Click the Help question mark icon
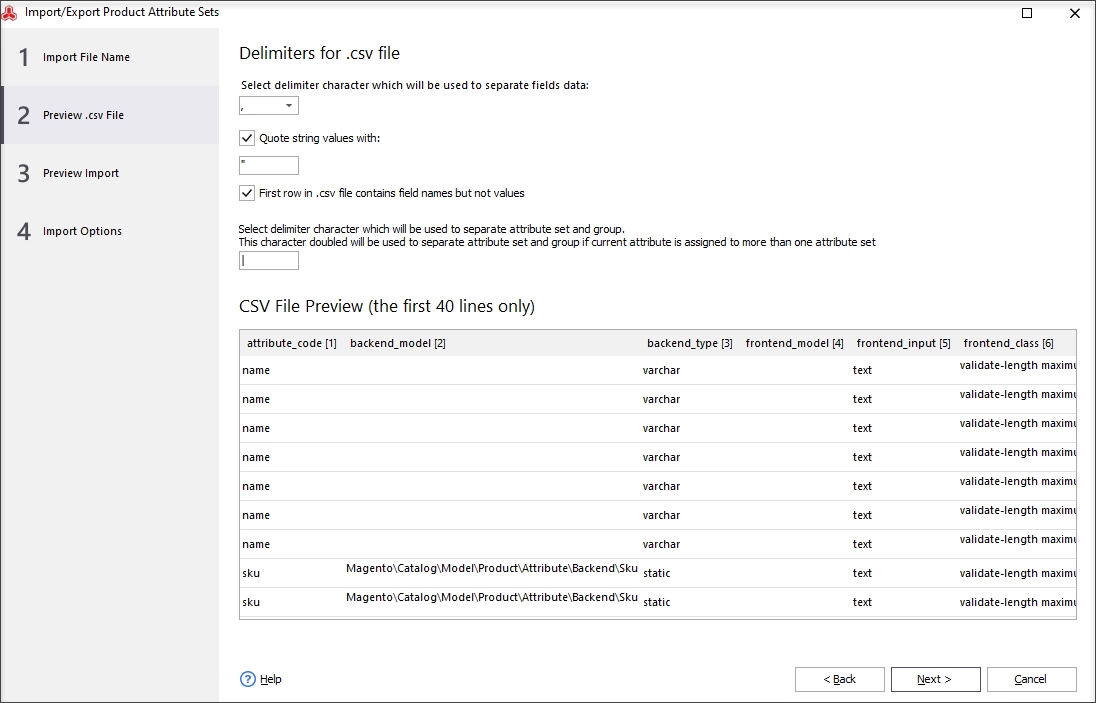 [x=247, y=679]
